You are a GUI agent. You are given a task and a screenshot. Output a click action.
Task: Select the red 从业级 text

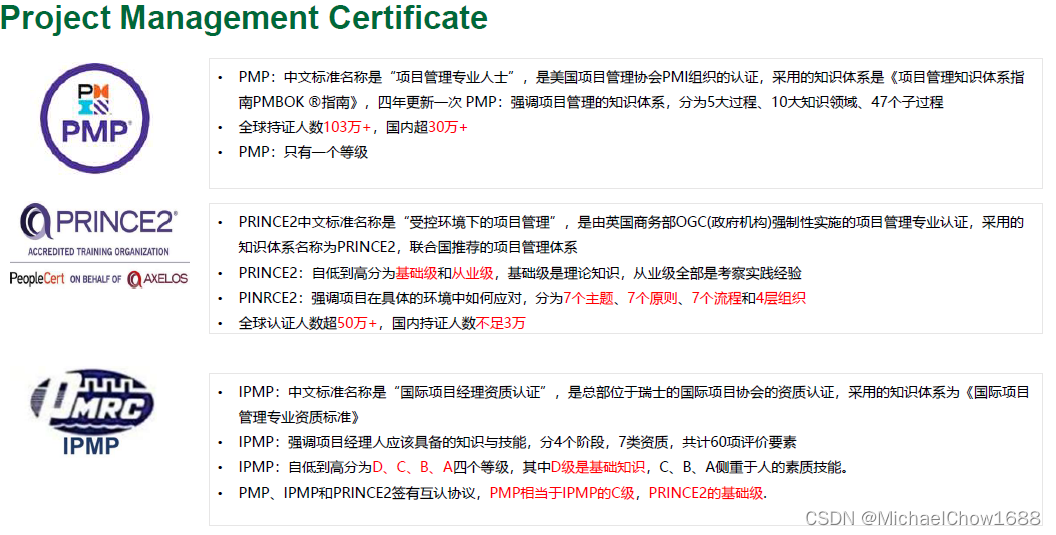pos(473,273)
